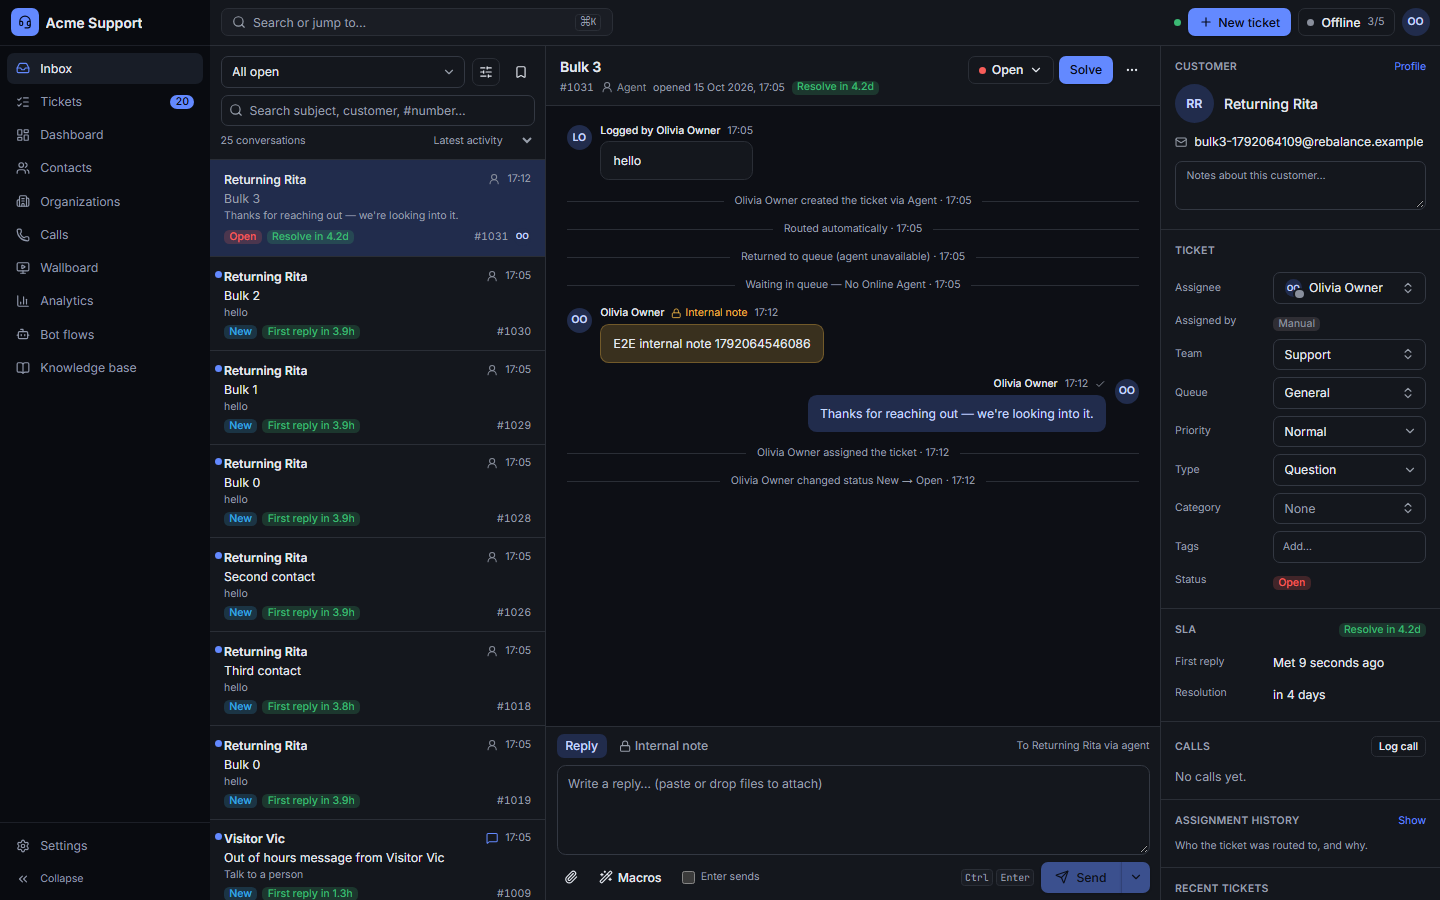Open the Calls section

pos(105,235)
